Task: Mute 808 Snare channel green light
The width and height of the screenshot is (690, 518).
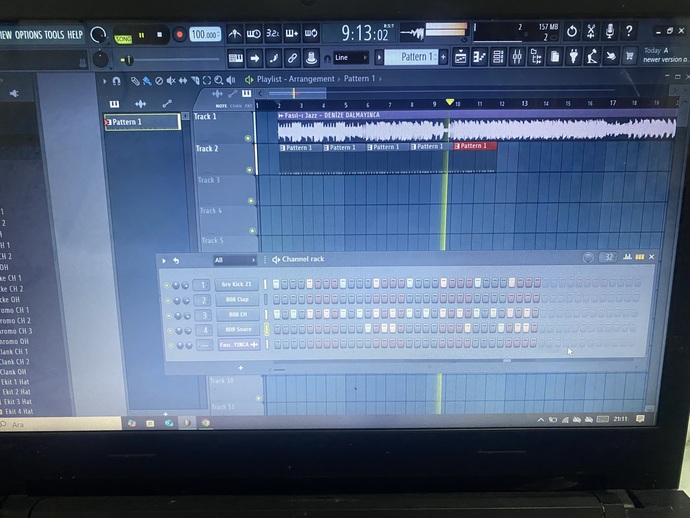Action: 170,331
